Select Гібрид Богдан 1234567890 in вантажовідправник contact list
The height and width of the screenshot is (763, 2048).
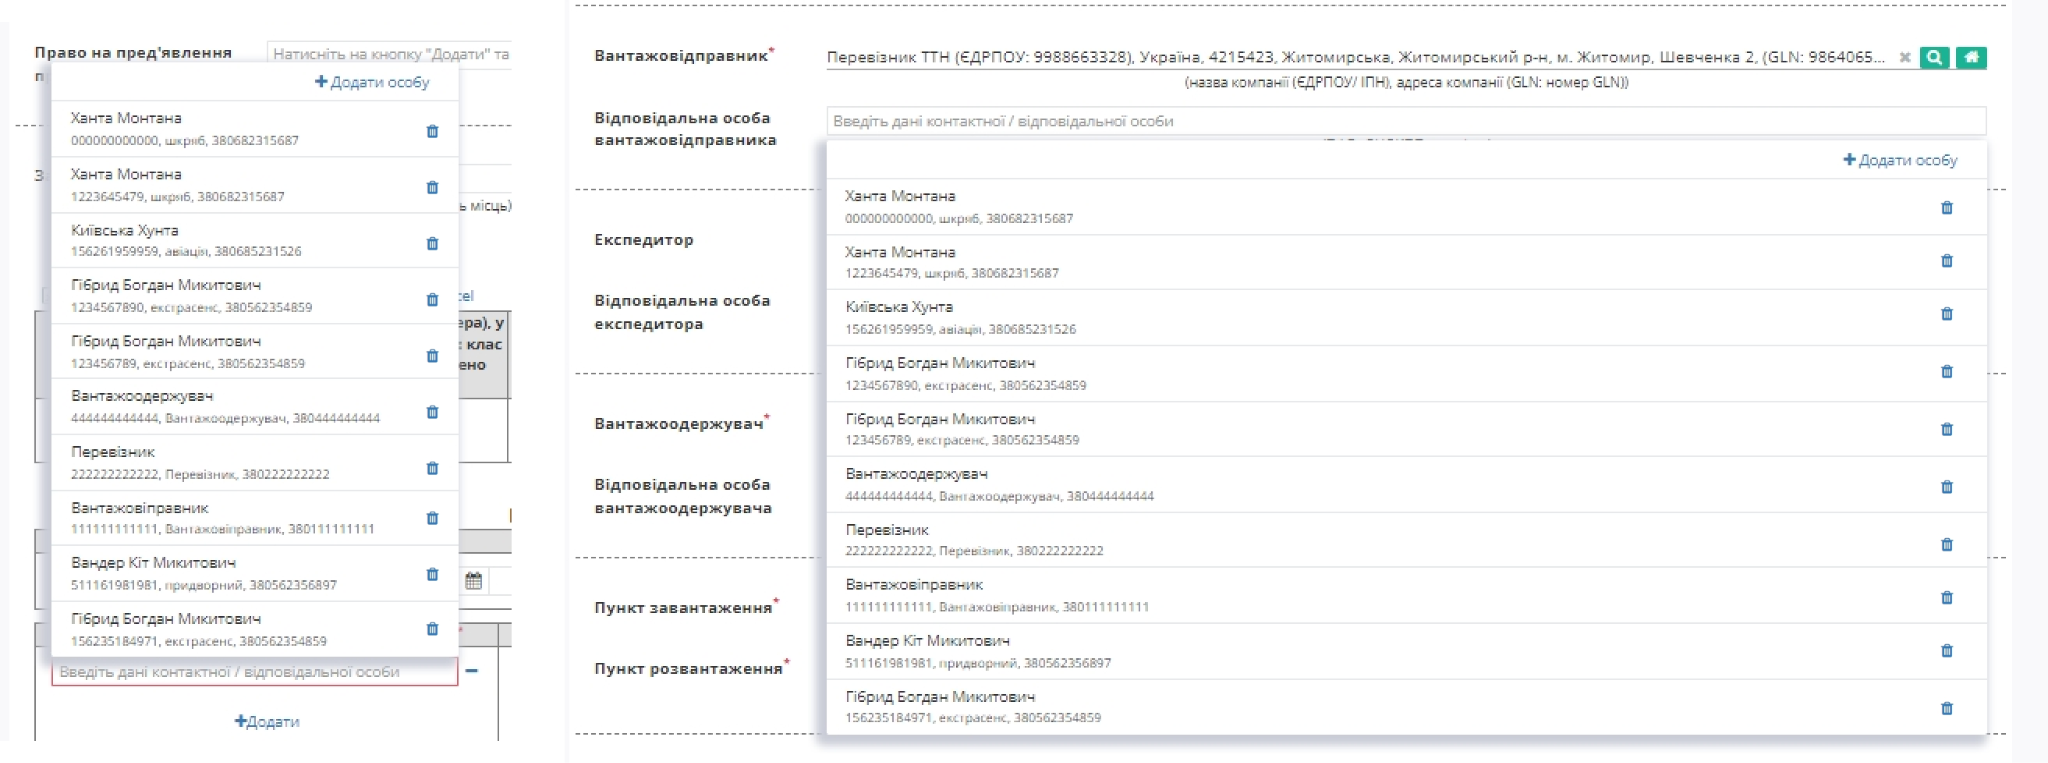pos(1407,374)
